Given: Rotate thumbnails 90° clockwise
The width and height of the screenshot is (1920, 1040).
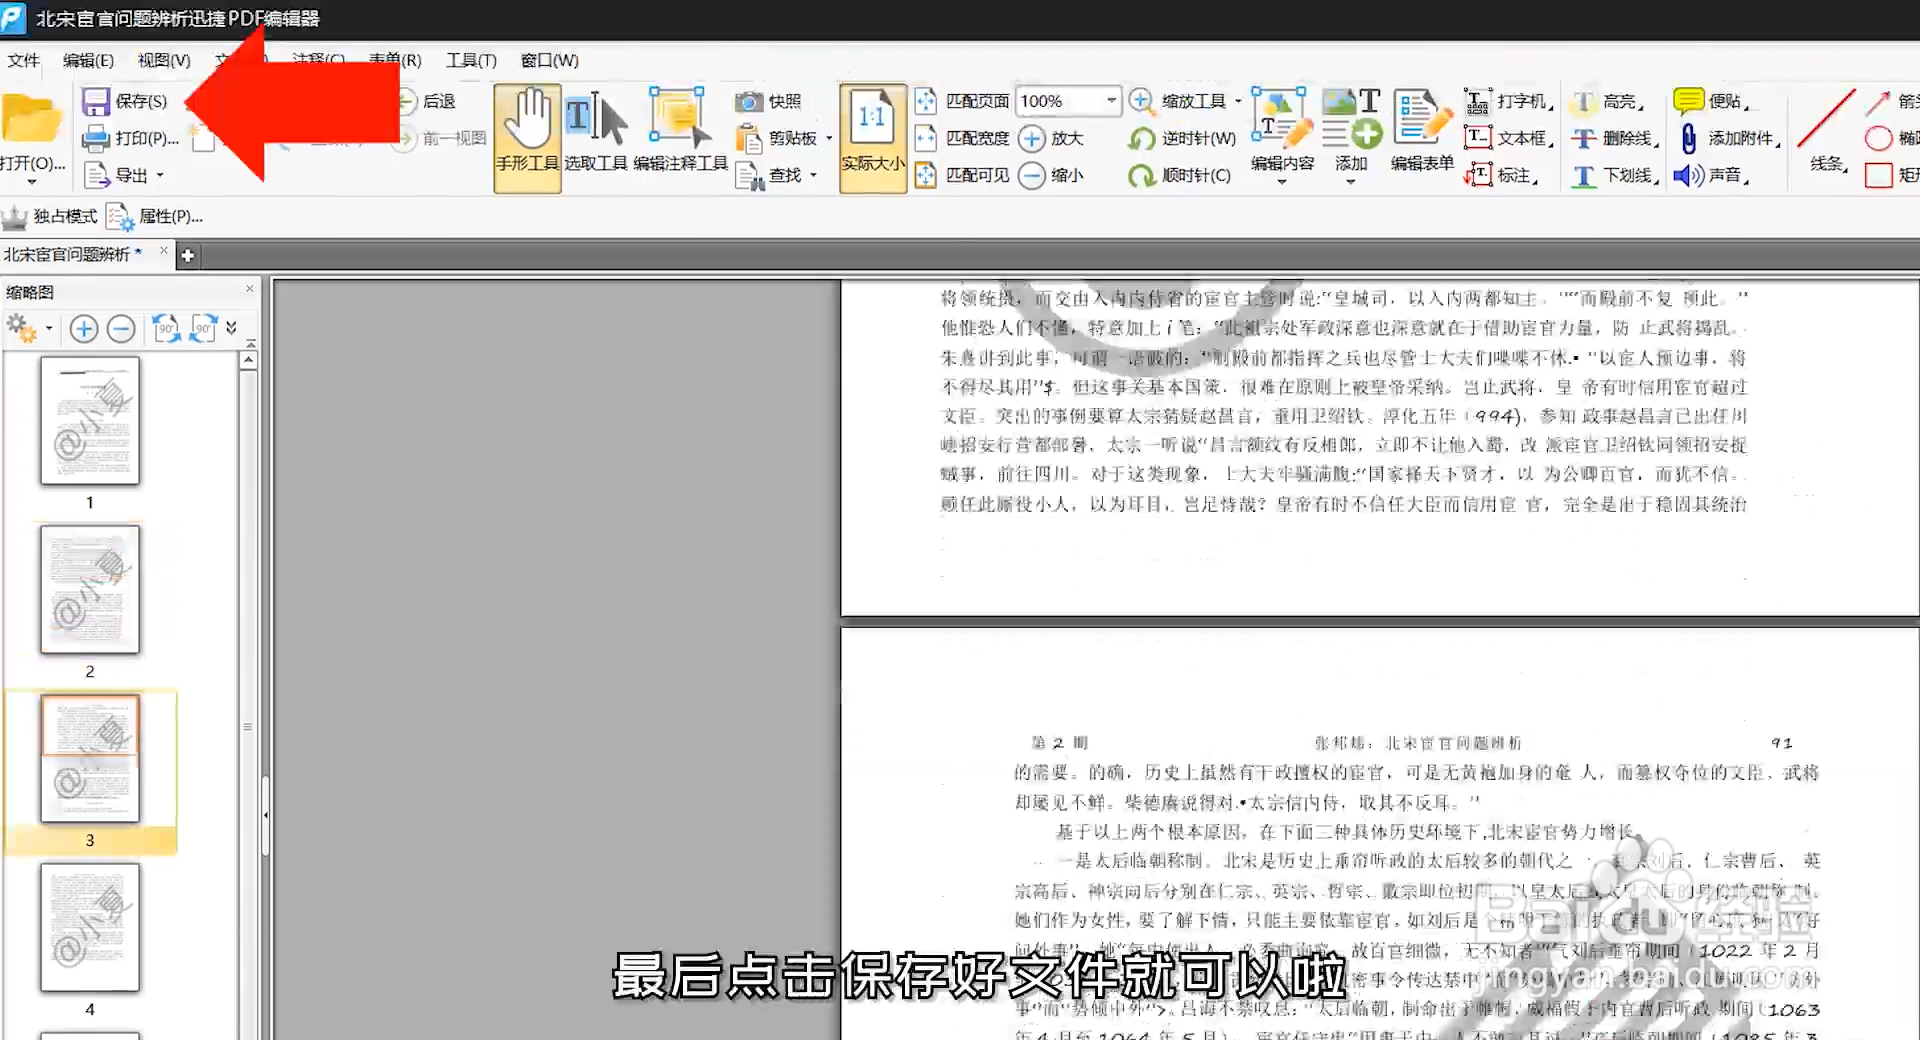Looking at the screenshot, I should coord(203,328).
